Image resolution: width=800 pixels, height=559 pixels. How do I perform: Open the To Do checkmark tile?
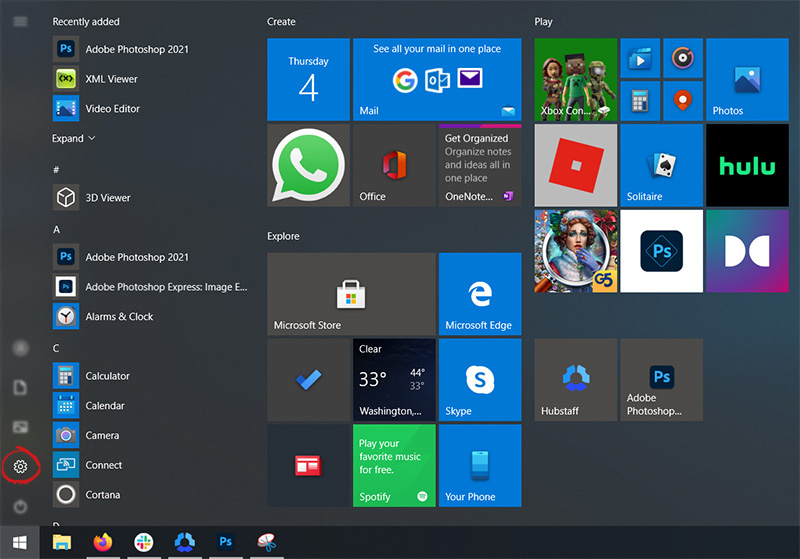tap(309, 380)
